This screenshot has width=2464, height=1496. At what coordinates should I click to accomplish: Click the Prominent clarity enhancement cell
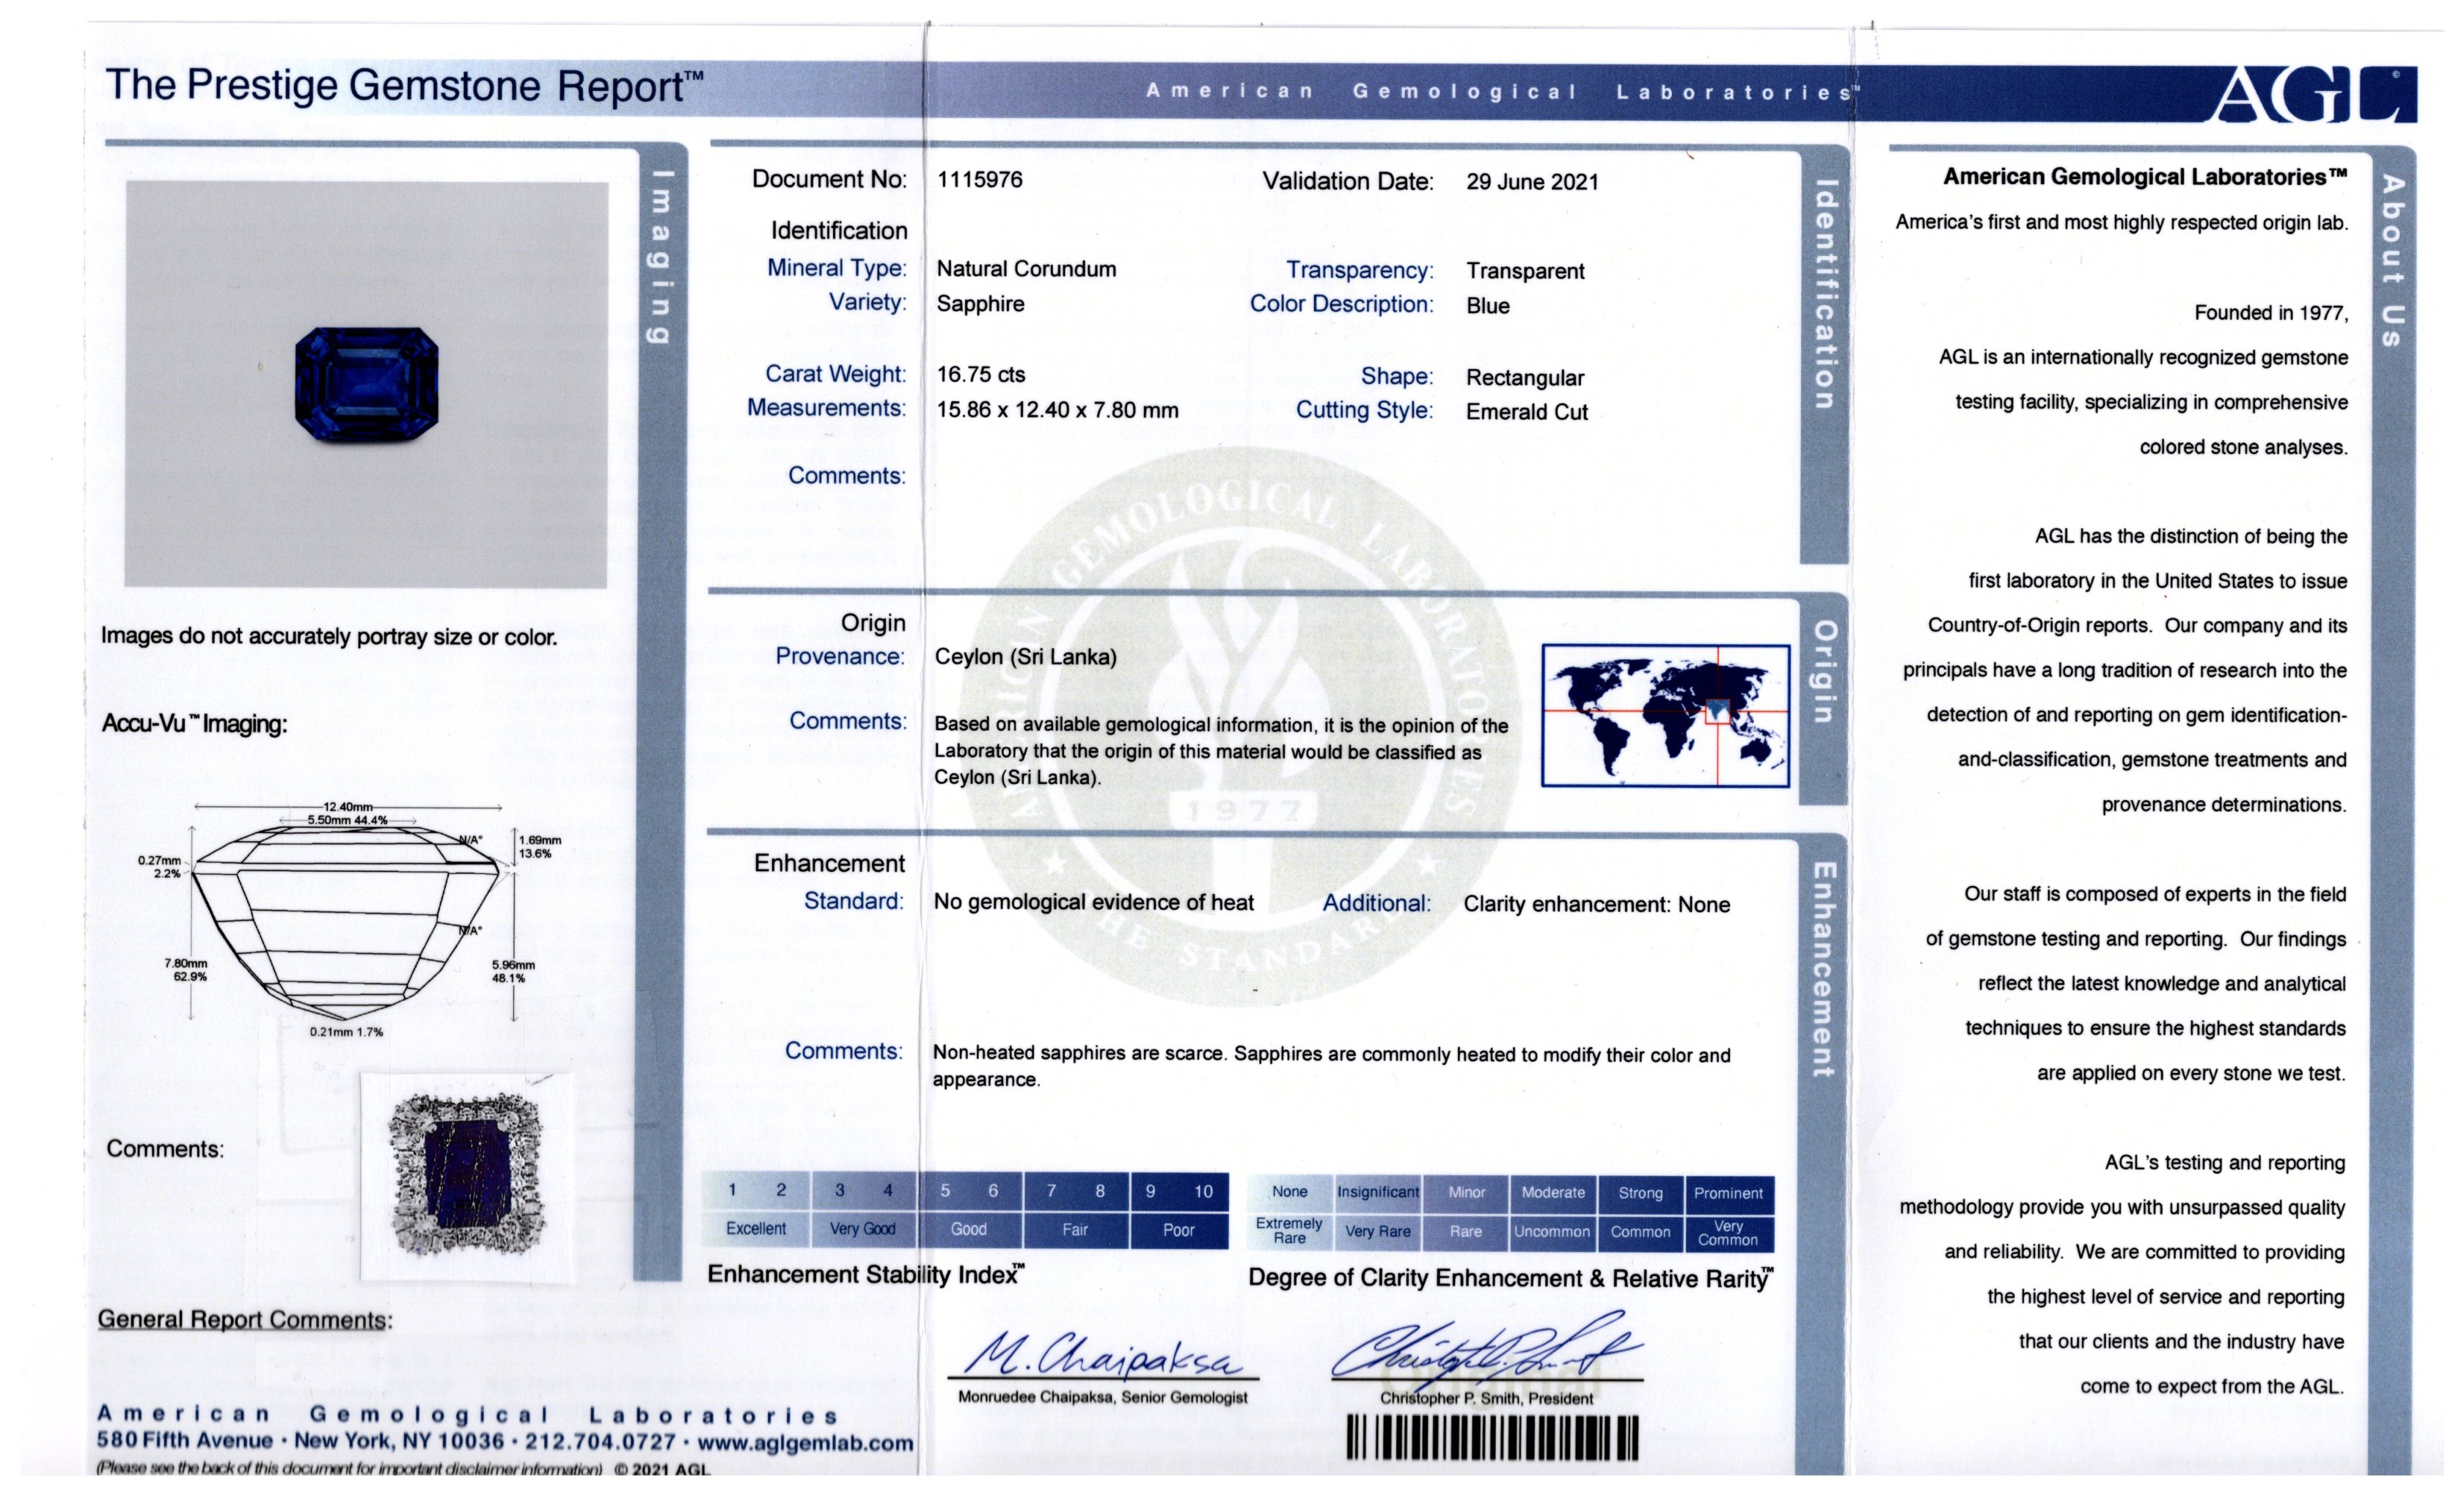click(1728, 1193)
